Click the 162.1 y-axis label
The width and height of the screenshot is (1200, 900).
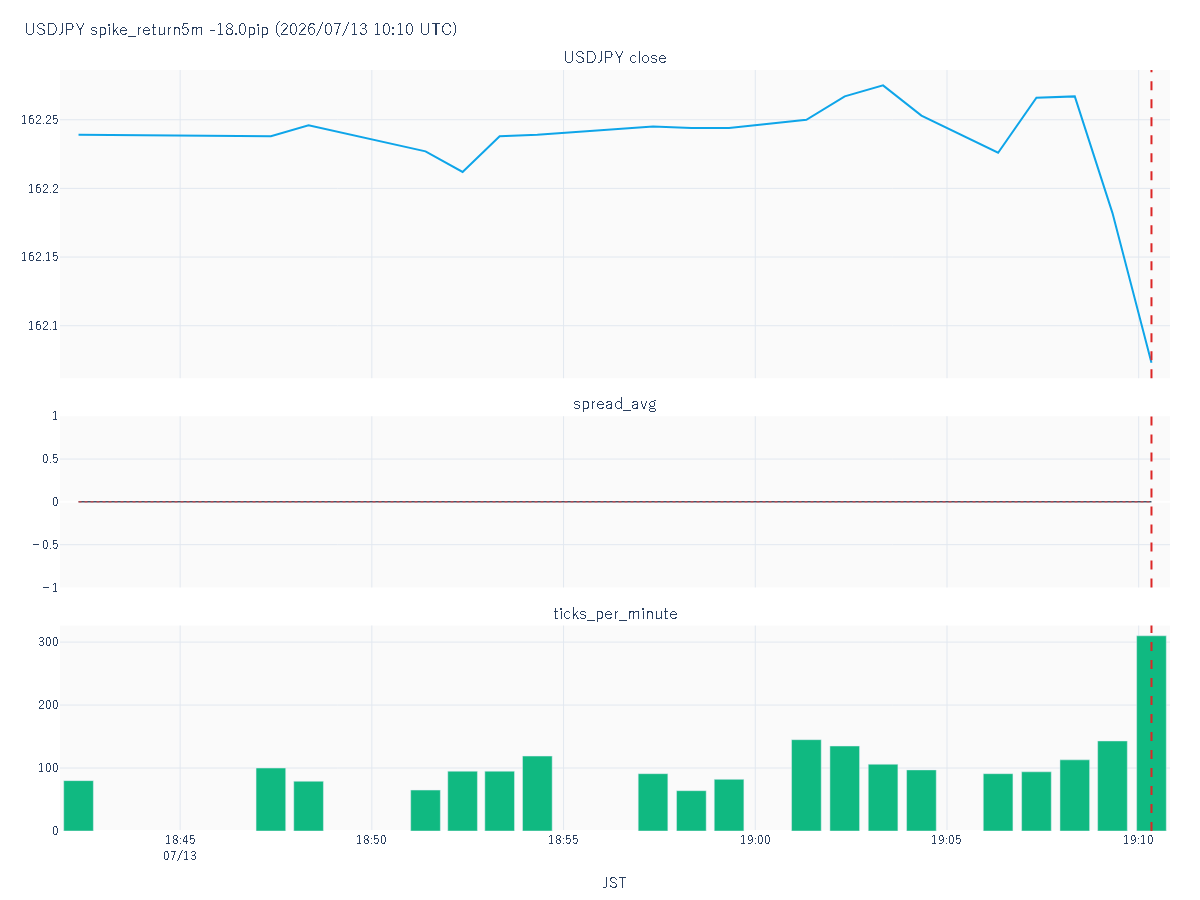[x=43, y=326]
